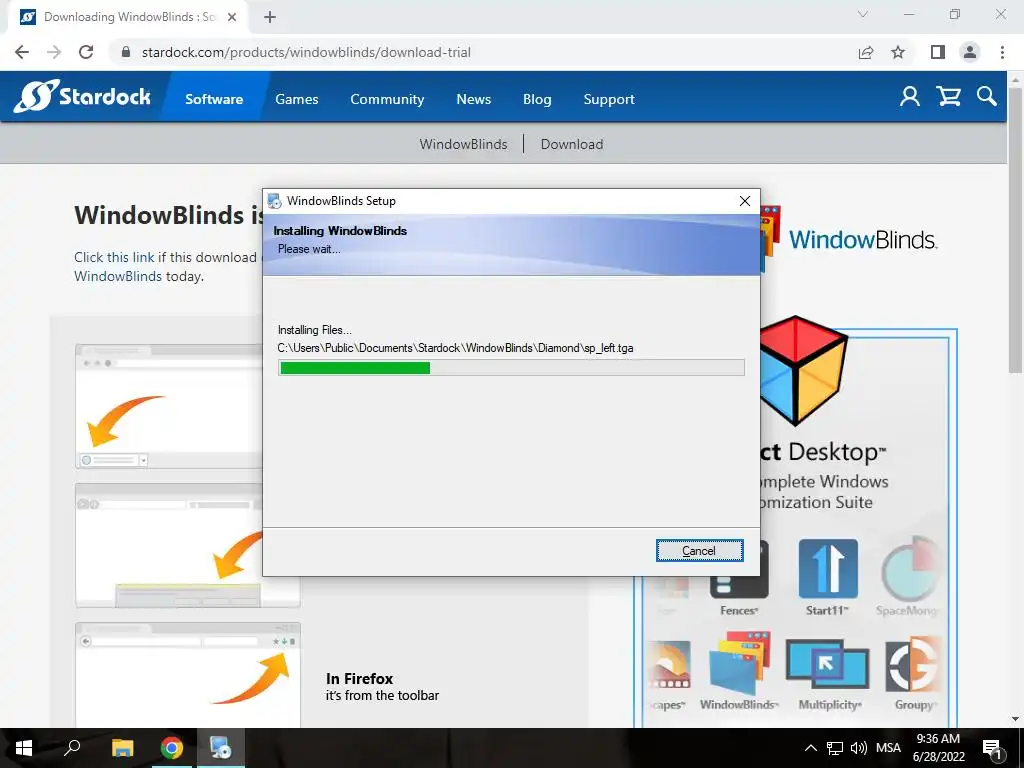Click the first download instruction thumbnail

(170, 406)
